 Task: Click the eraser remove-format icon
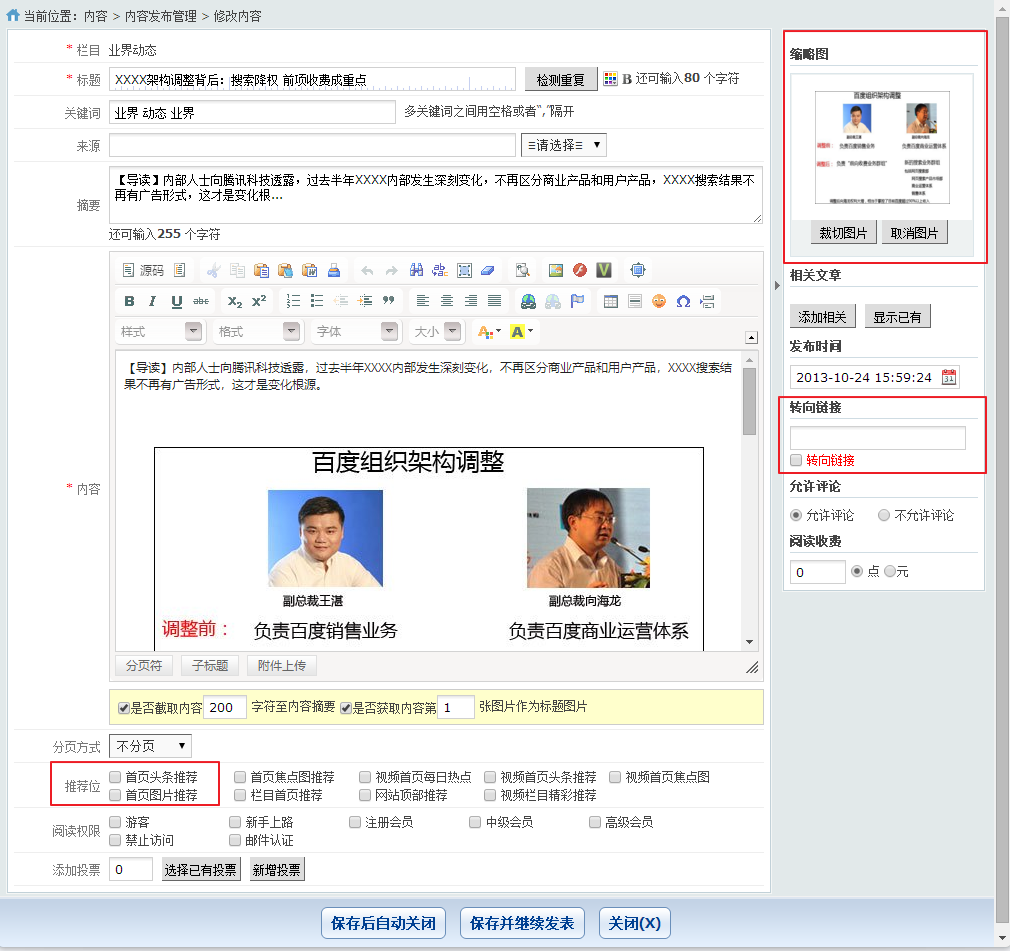pos(488,271)
